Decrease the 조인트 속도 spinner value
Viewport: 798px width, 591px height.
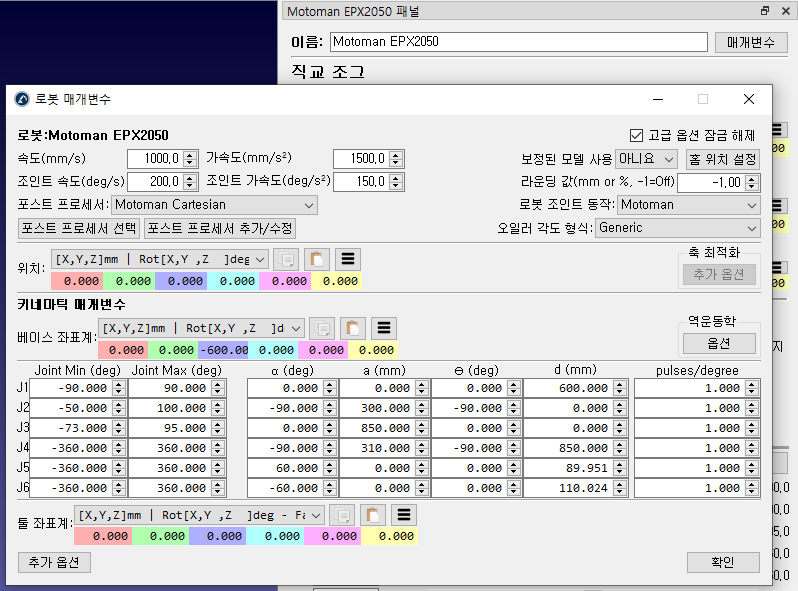coord(190,186)
